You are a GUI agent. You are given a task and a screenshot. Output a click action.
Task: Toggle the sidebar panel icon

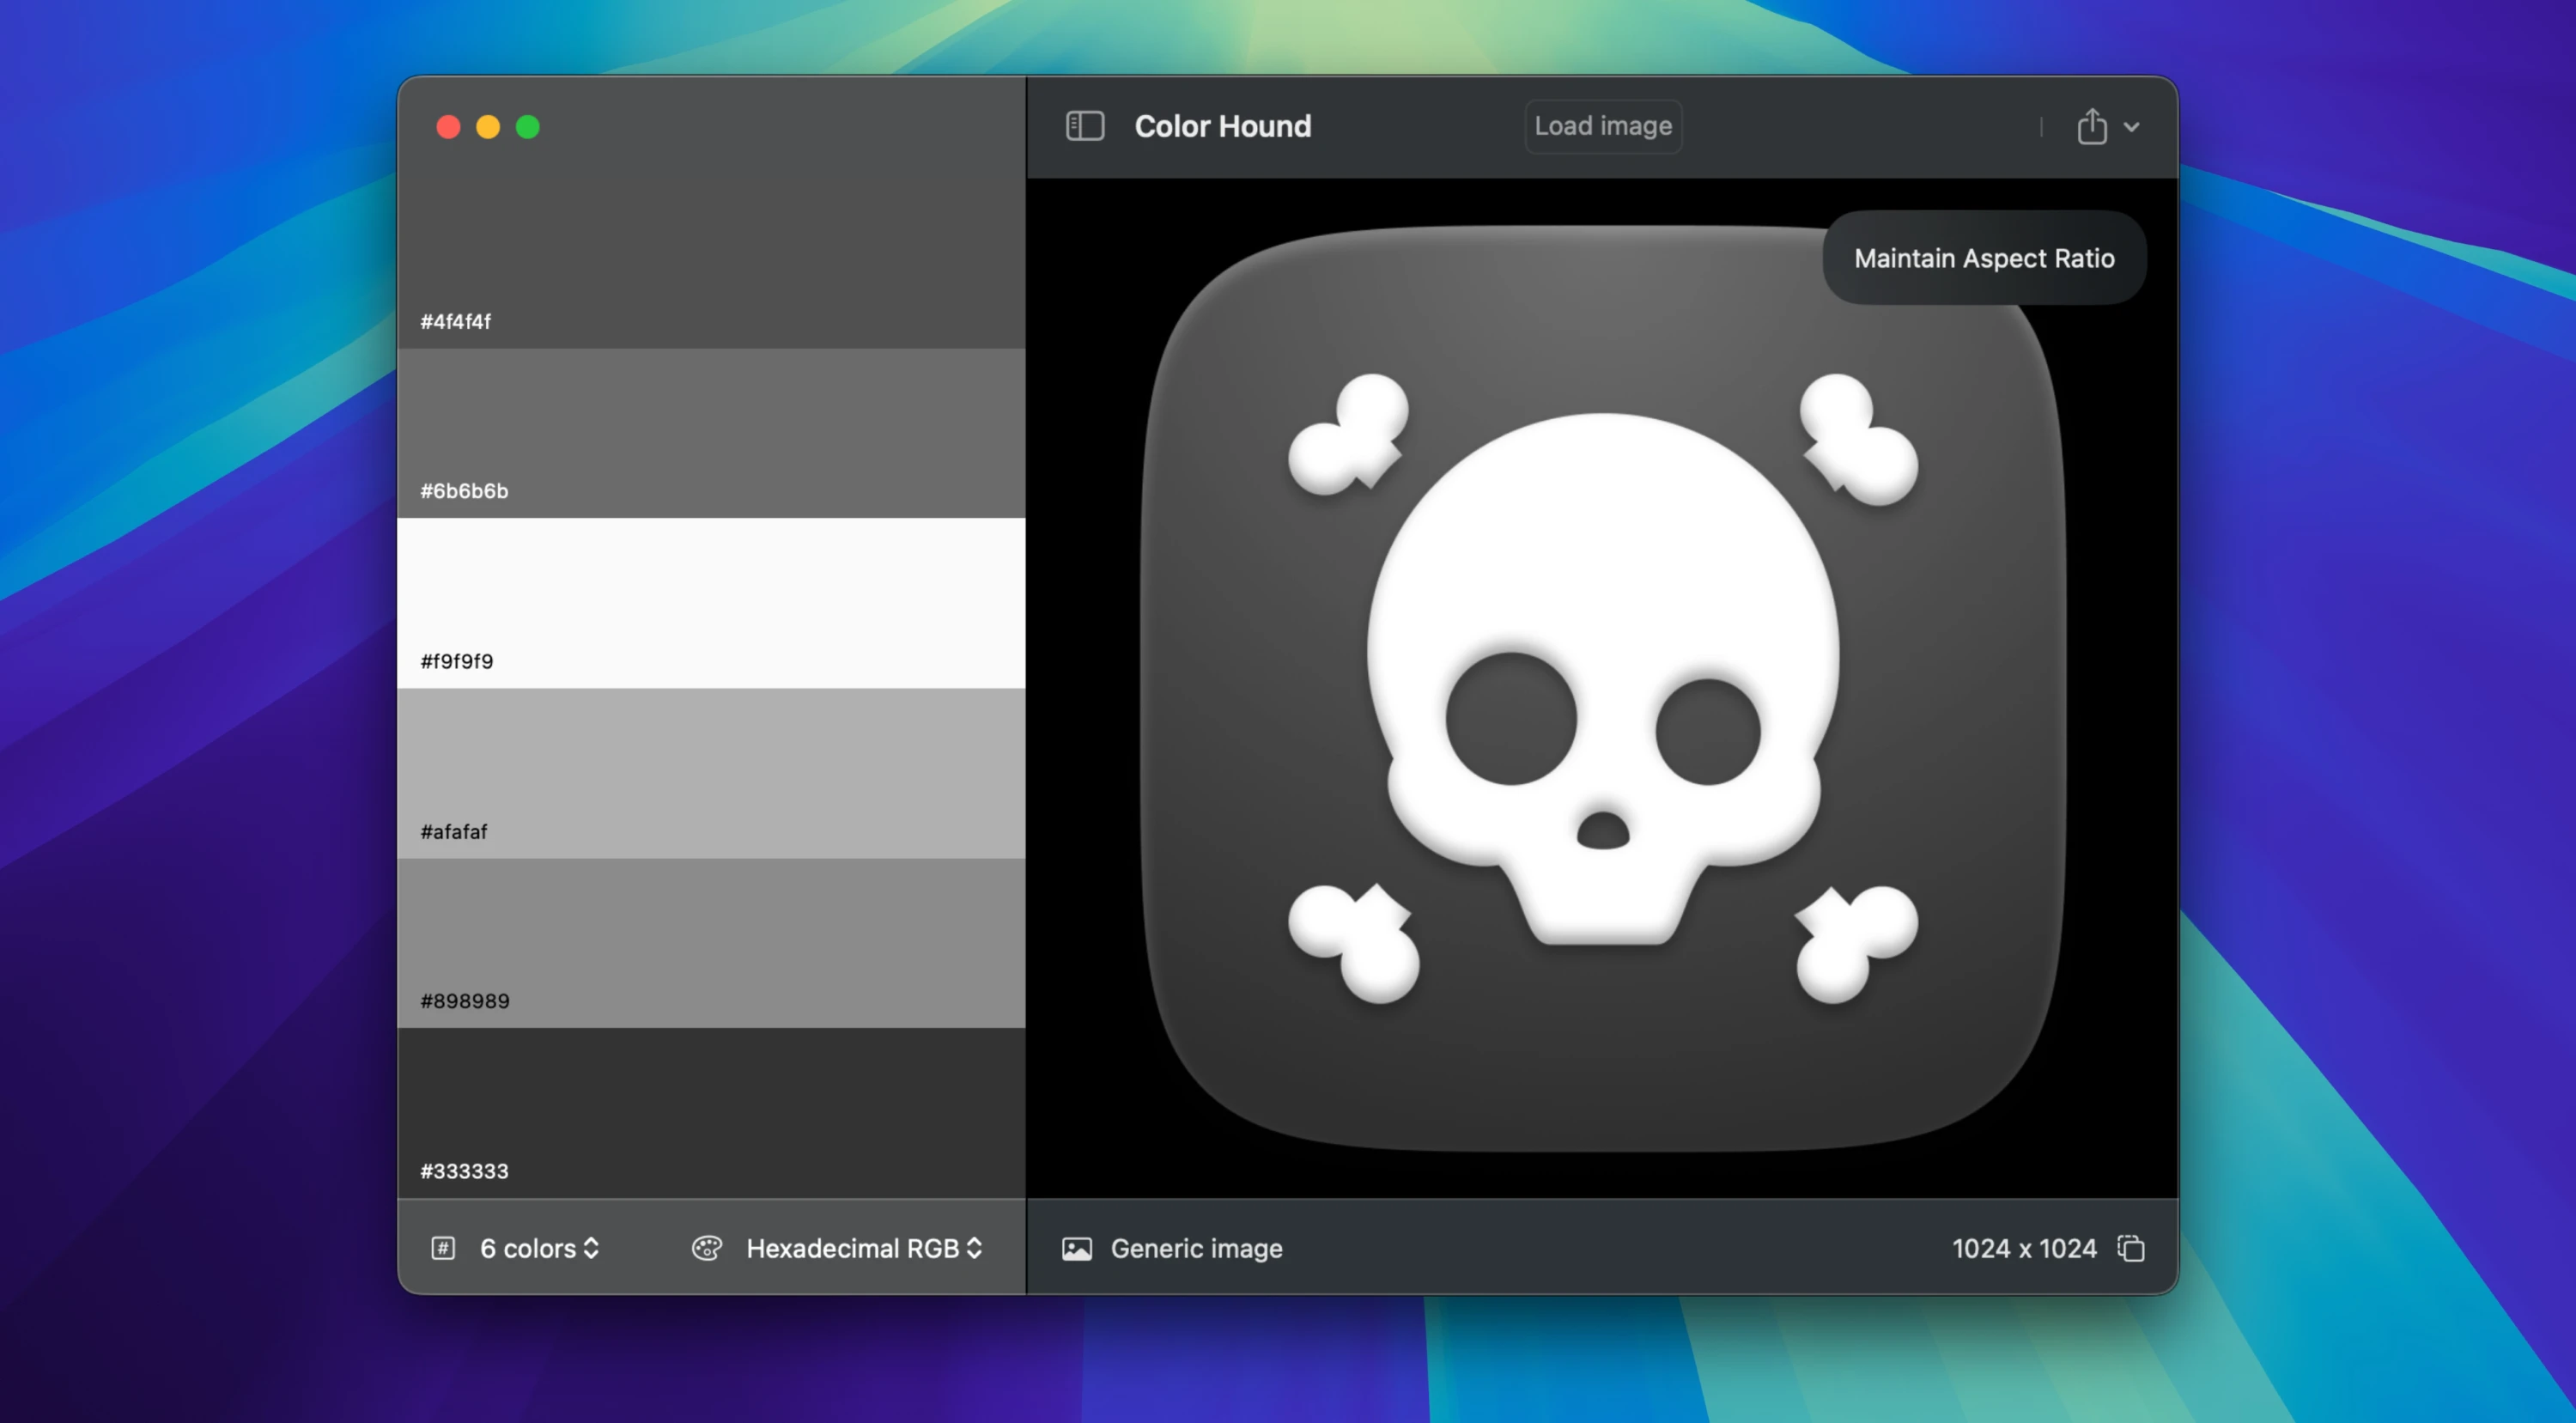pyautogui.click(x=1084, y=126)
